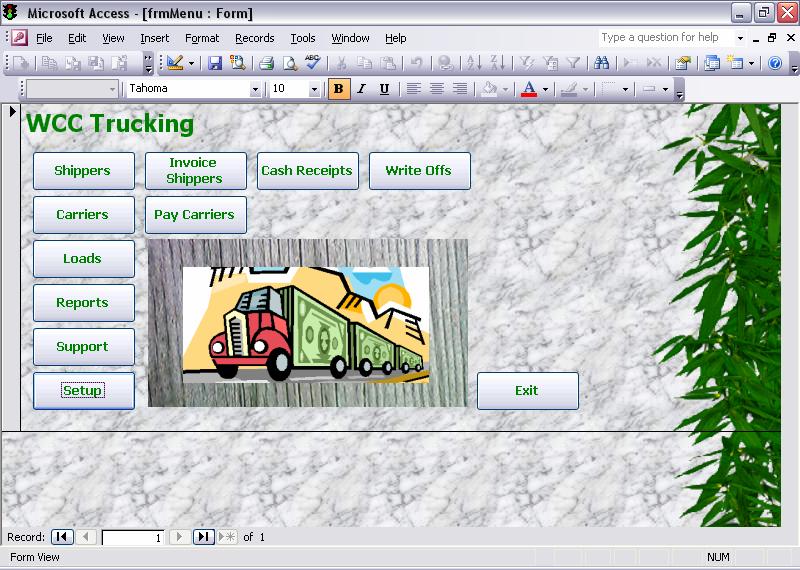Click the font color swatch button
The image size is (800, 570).
pos(529,89)
